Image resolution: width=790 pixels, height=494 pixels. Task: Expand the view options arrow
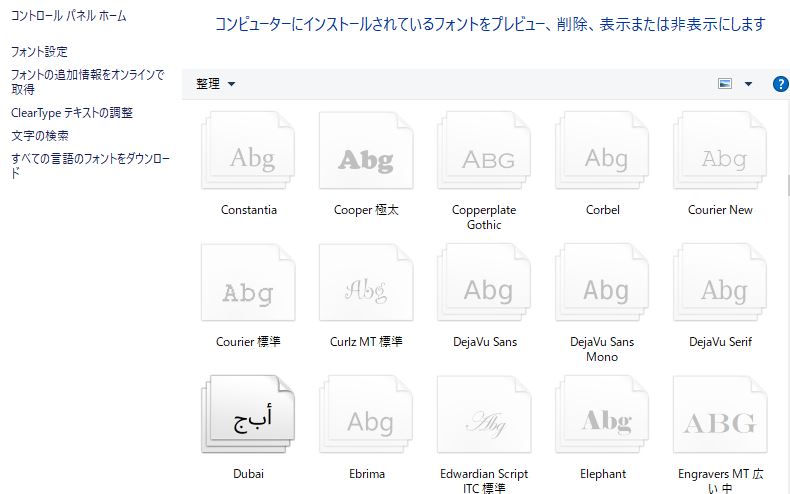(748, 84)
